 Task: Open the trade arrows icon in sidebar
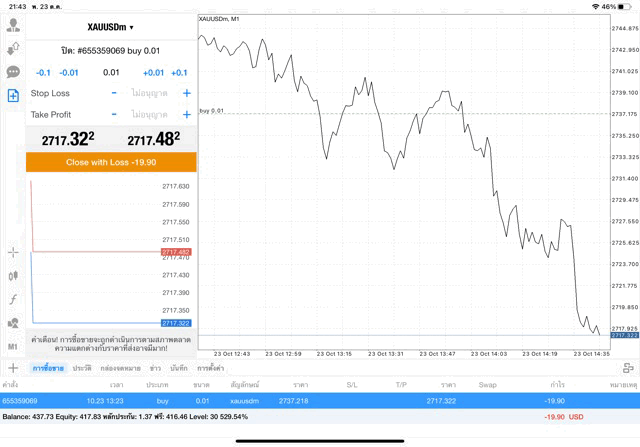pos(14,48)
